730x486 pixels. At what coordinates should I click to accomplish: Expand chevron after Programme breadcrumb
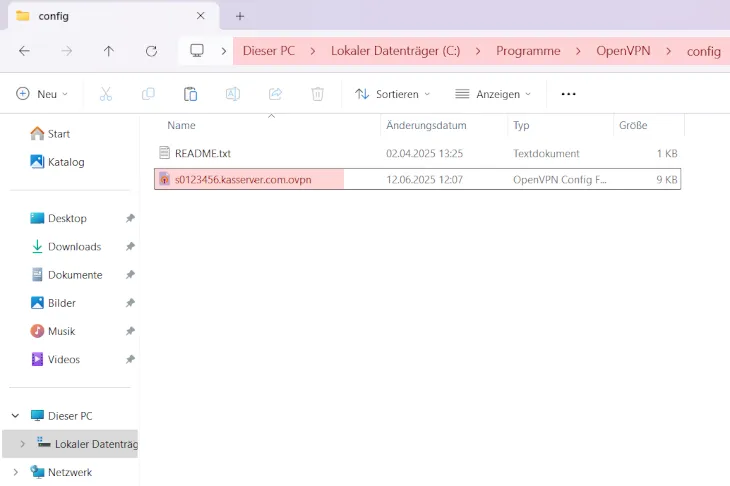tap(578, 51)
